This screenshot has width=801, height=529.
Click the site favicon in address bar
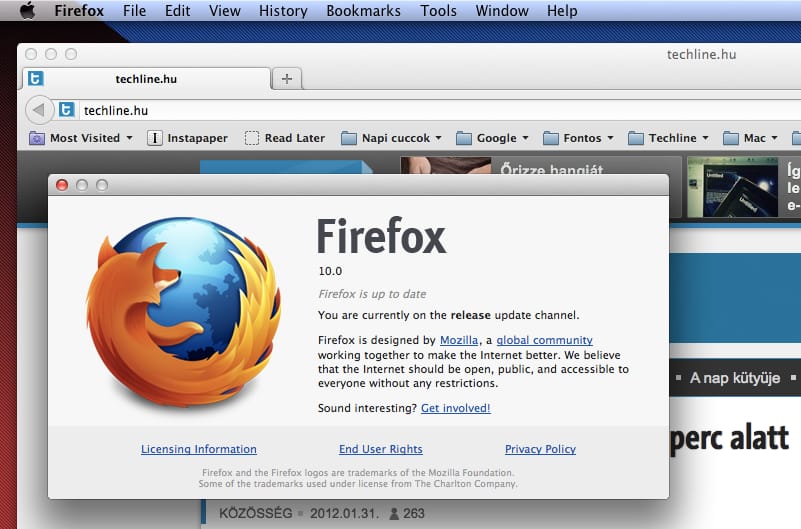(66, 110)
